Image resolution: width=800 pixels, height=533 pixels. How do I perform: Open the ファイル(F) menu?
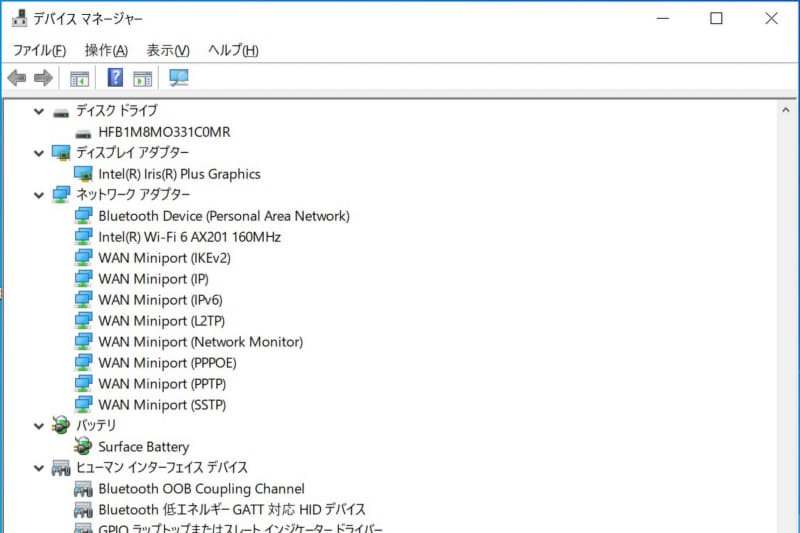click(39, 50)
